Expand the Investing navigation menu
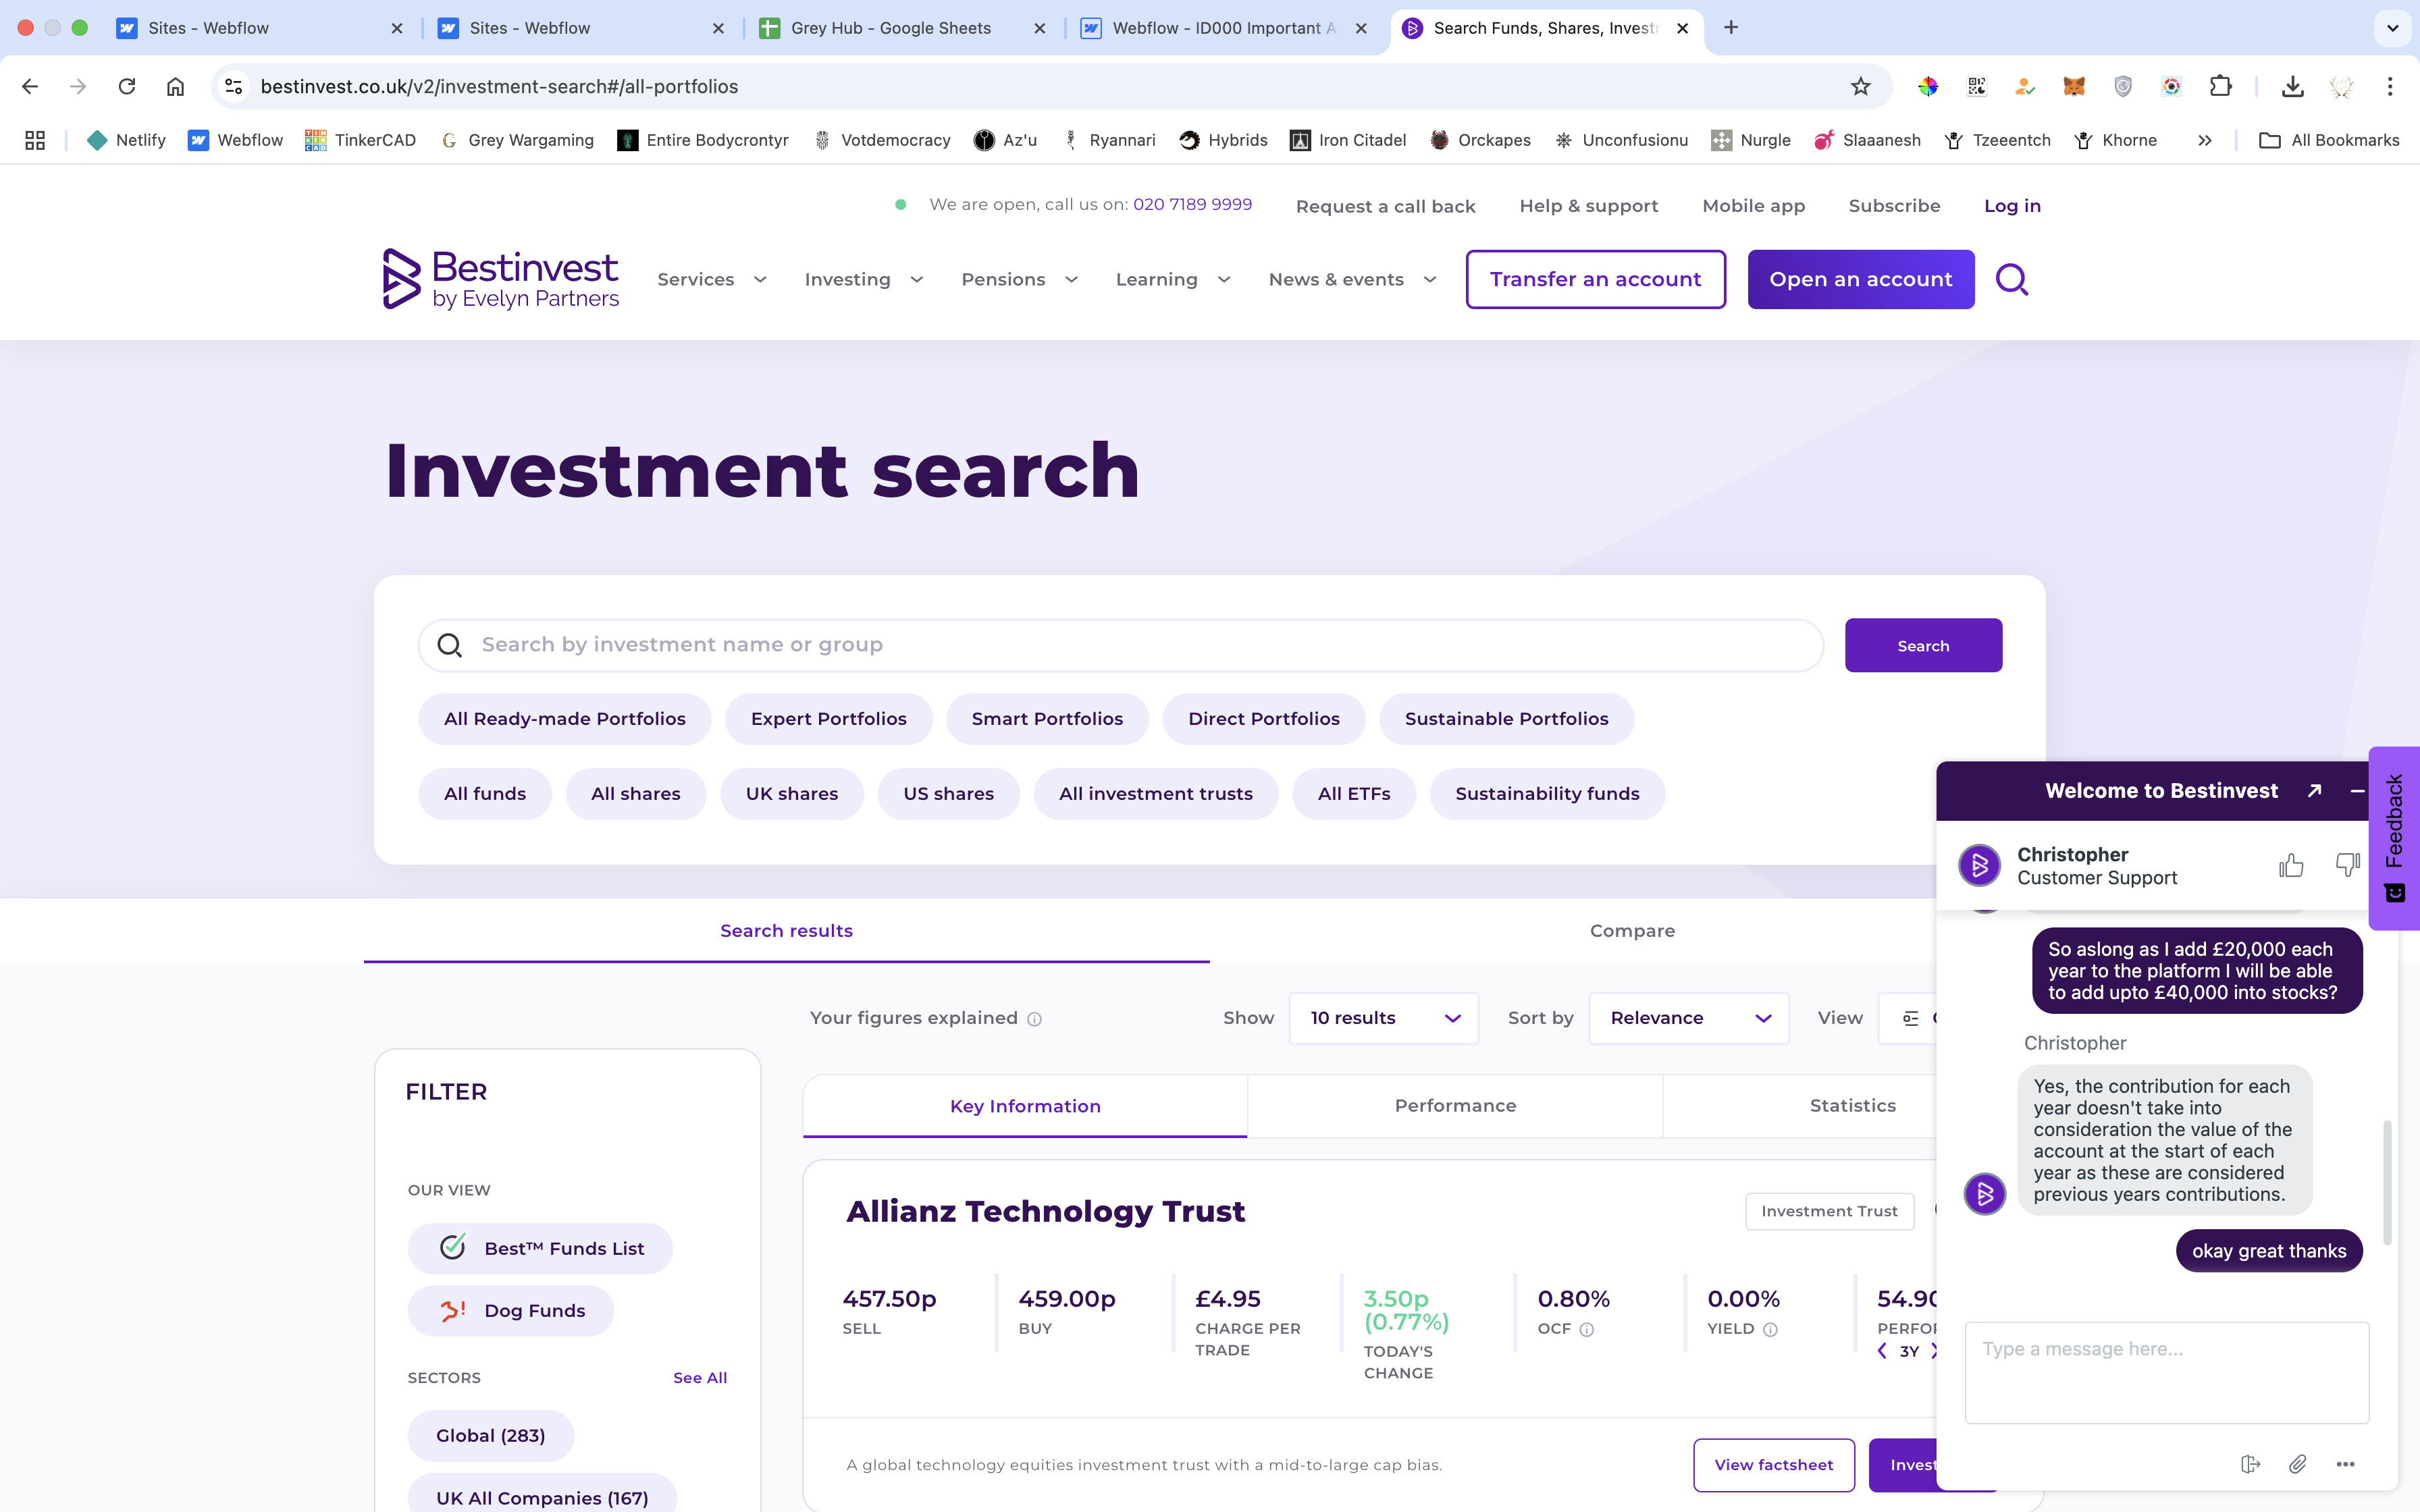 tap(863, 280)
